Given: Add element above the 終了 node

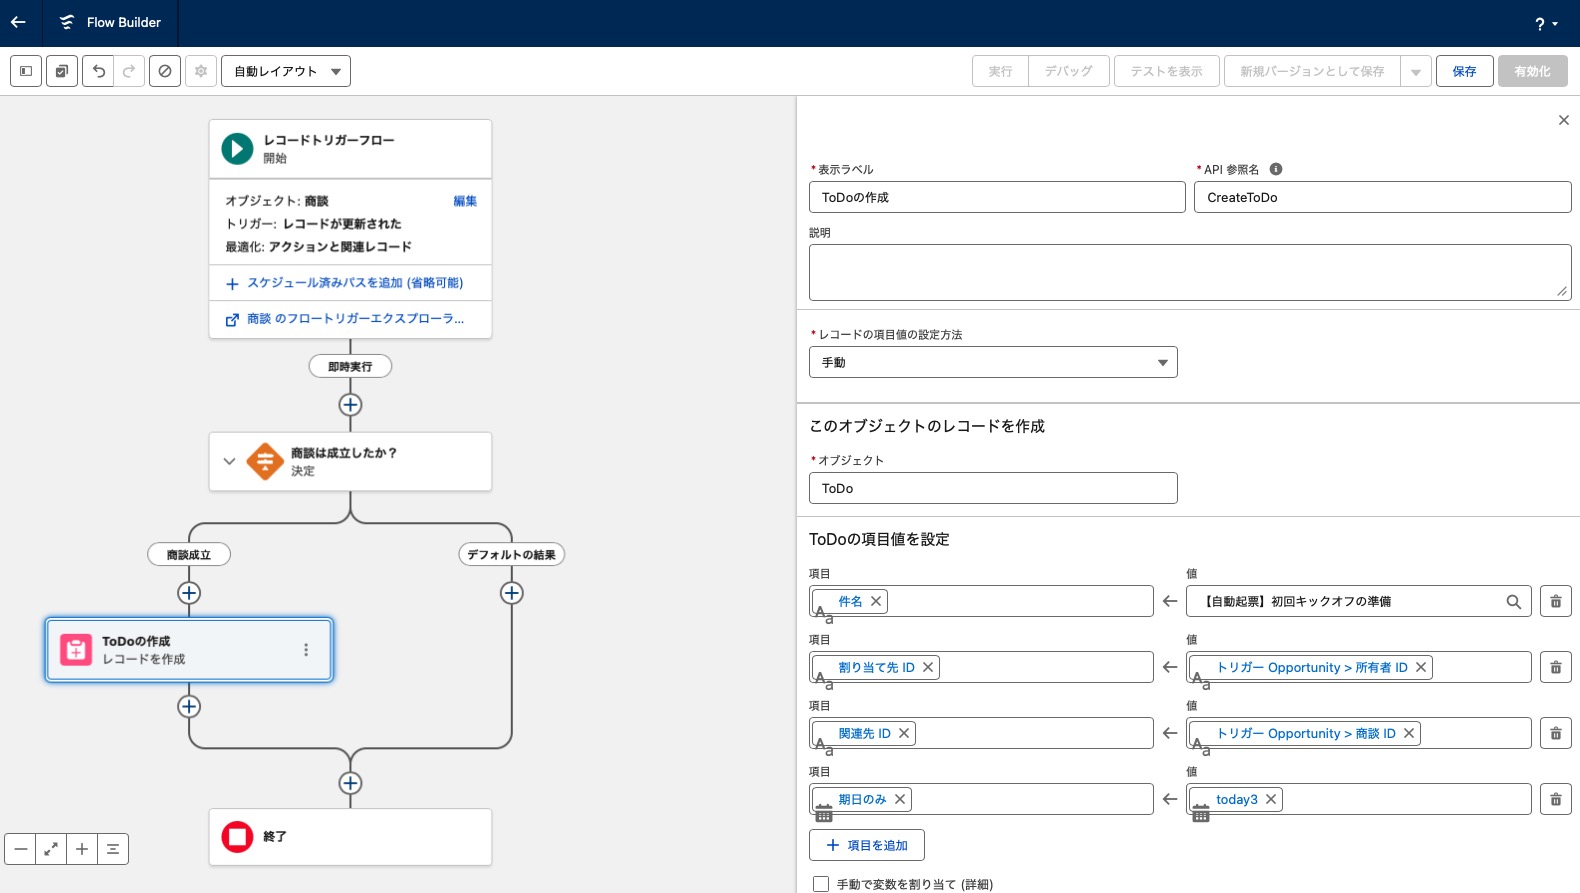Looking at the screenshot, I should pos(350,783).
